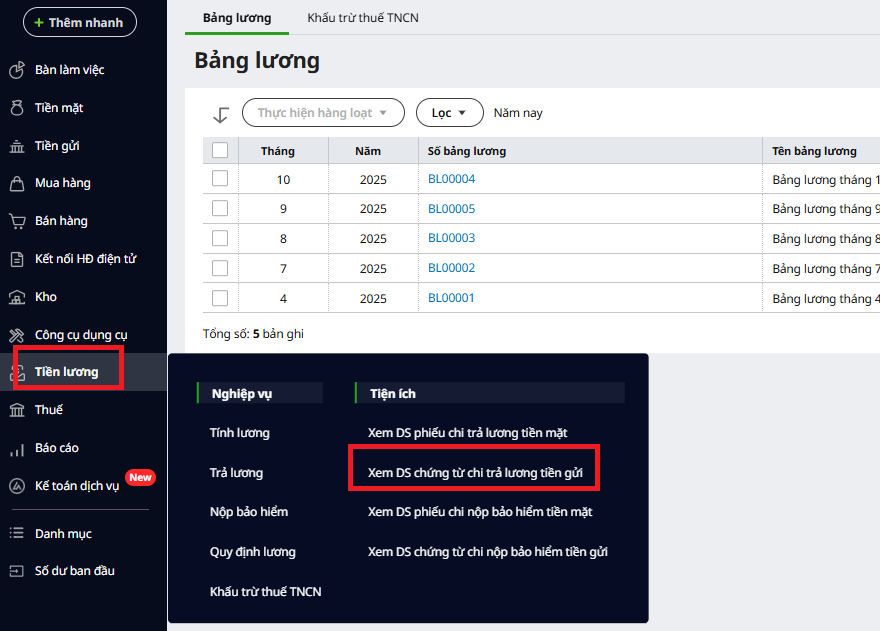Go to Bán hàng cart icon
880x631 pixels.
point(16,221)
